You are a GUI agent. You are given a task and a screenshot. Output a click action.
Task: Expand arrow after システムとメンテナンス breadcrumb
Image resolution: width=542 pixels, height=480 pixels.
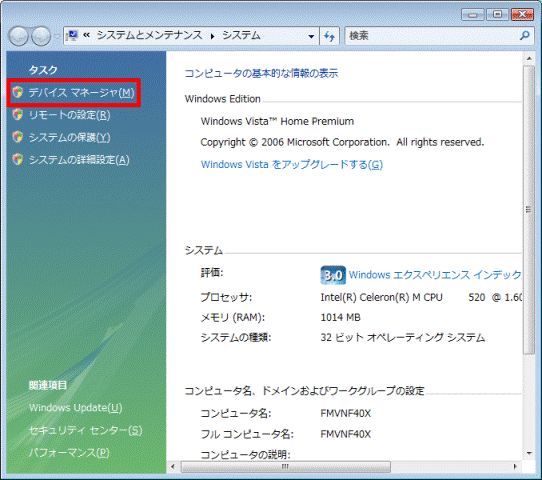[x=212, y=36]
